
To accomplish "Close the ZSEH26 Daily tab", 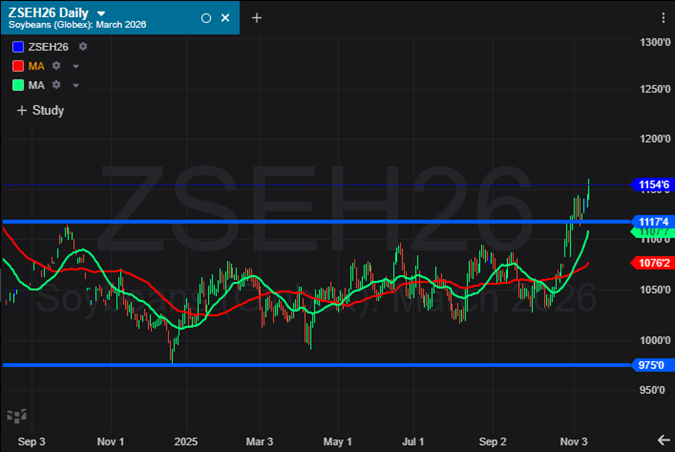I will click(225, 18).
